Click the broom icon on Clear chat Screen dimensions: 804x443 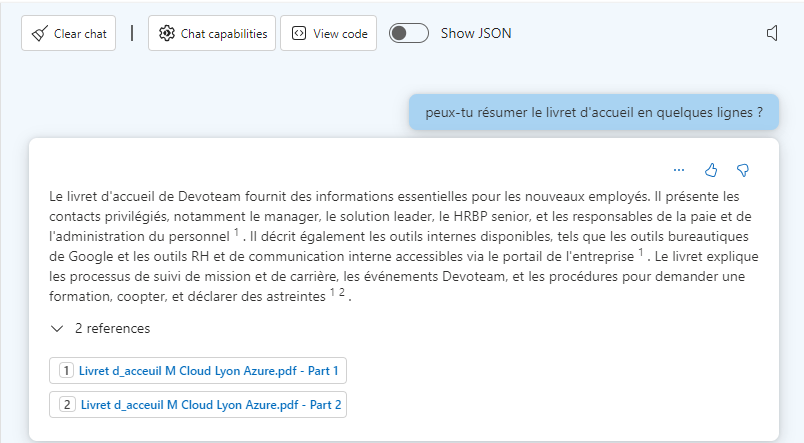[39, 33]
